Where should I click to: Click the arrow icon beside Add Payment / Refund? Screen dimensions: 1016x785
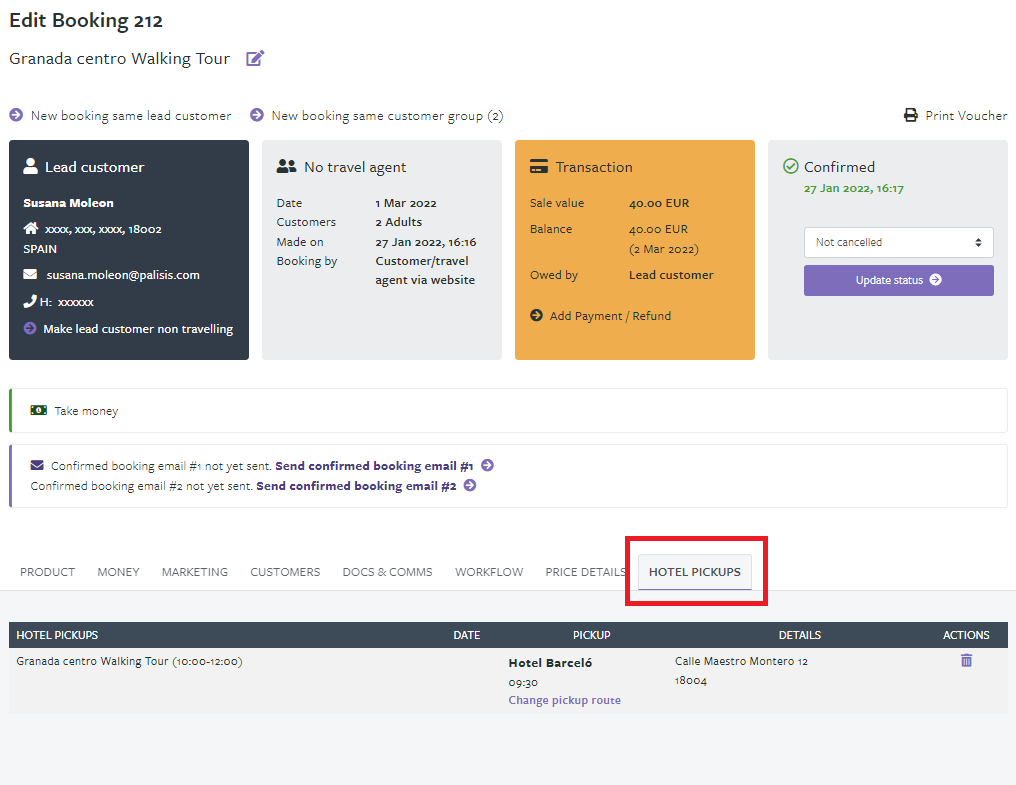(537, 315)
